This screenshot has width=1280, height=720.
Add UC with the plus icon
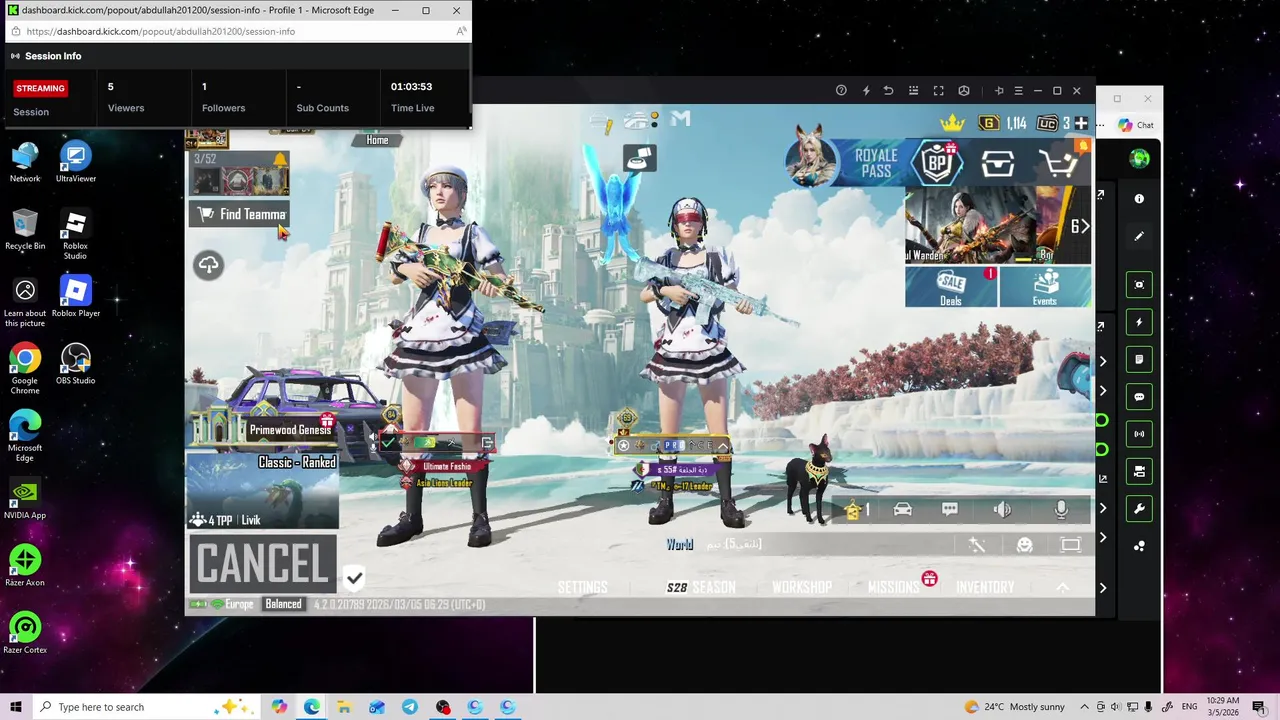[1081, 123]
